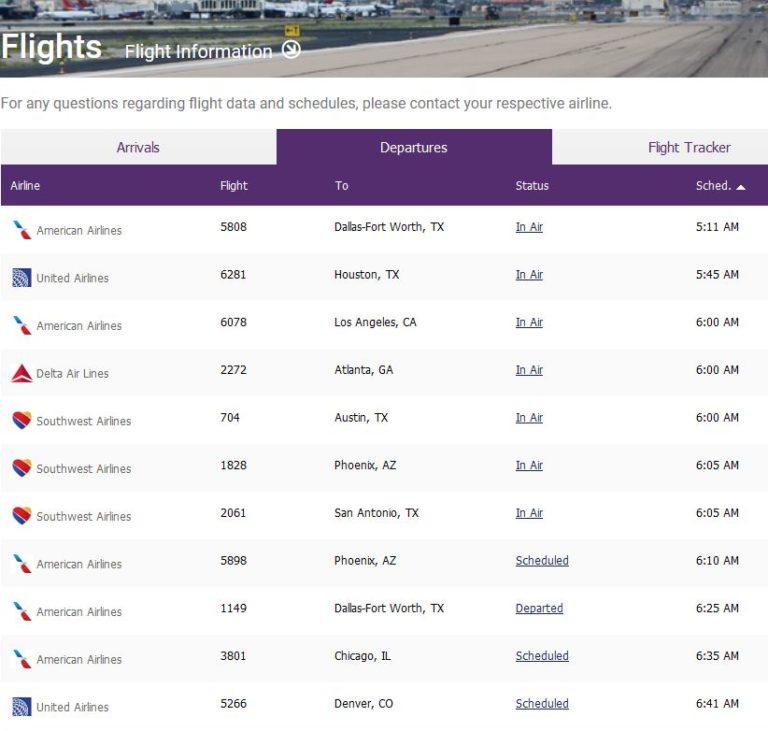The height and width of the screenshot is (731, 768).
Task: Click scheduled time 6:41 AM
Action: (x=717, y=704)
